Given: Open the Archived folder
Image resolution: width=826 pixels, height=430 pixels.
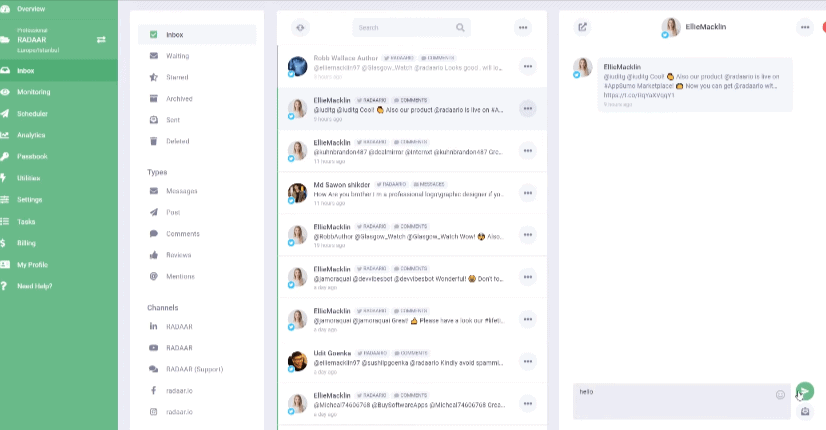Looking at the screenshot, I should click(179, 98).
